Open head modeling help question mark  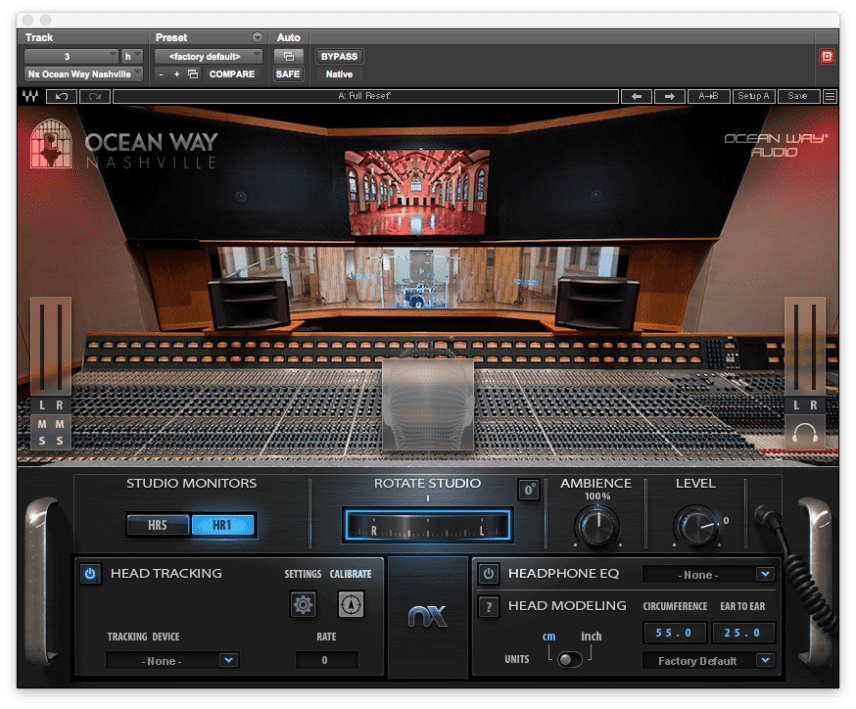pos(489,606)
